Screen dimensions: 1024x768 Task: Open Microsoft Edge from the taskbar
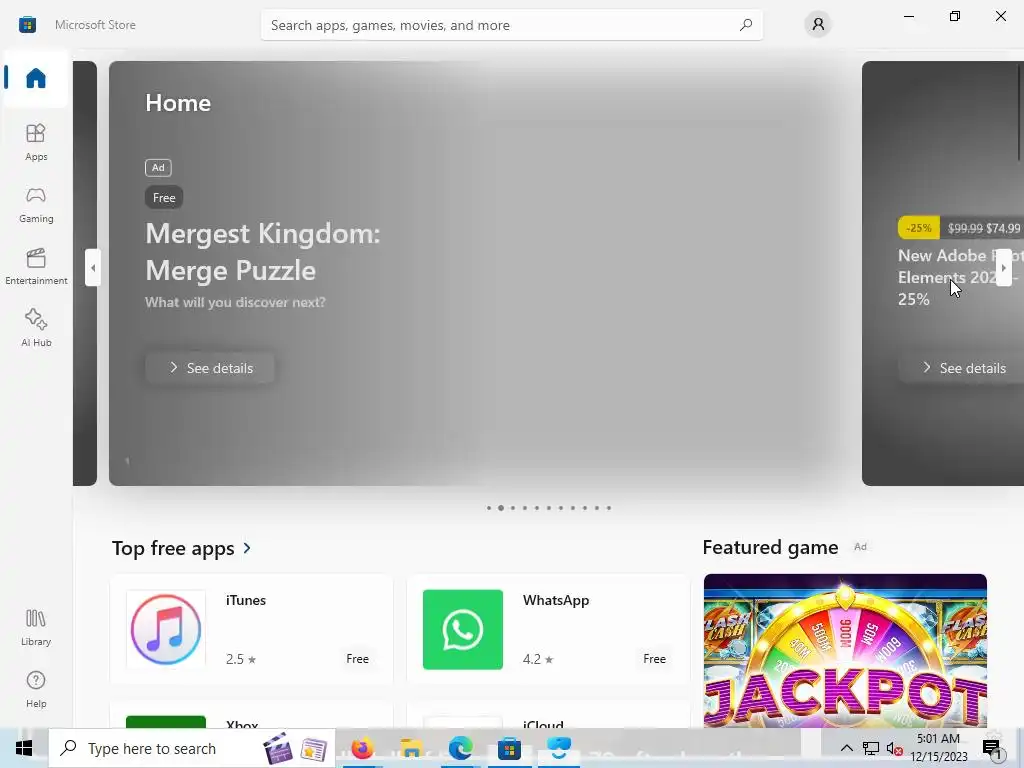[460, 748]
